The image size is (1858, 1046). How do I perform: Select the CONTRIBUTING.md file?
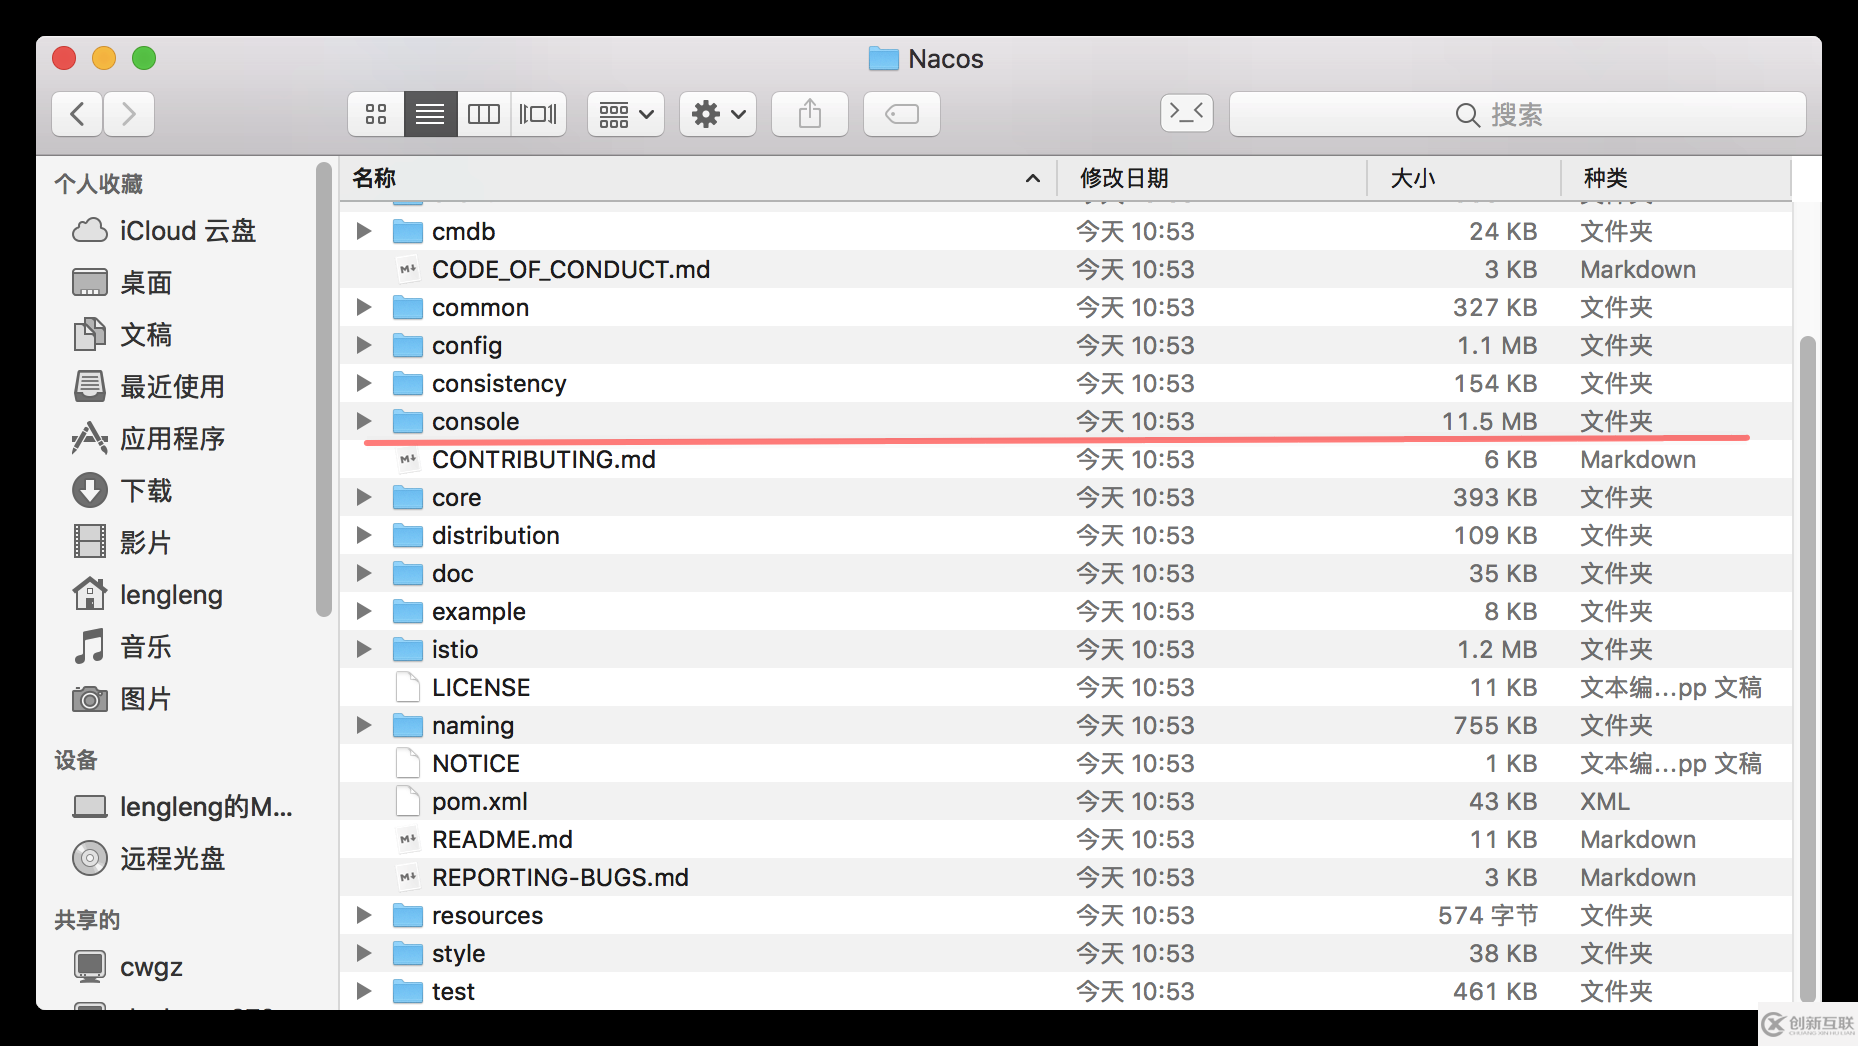point(1066,459)
